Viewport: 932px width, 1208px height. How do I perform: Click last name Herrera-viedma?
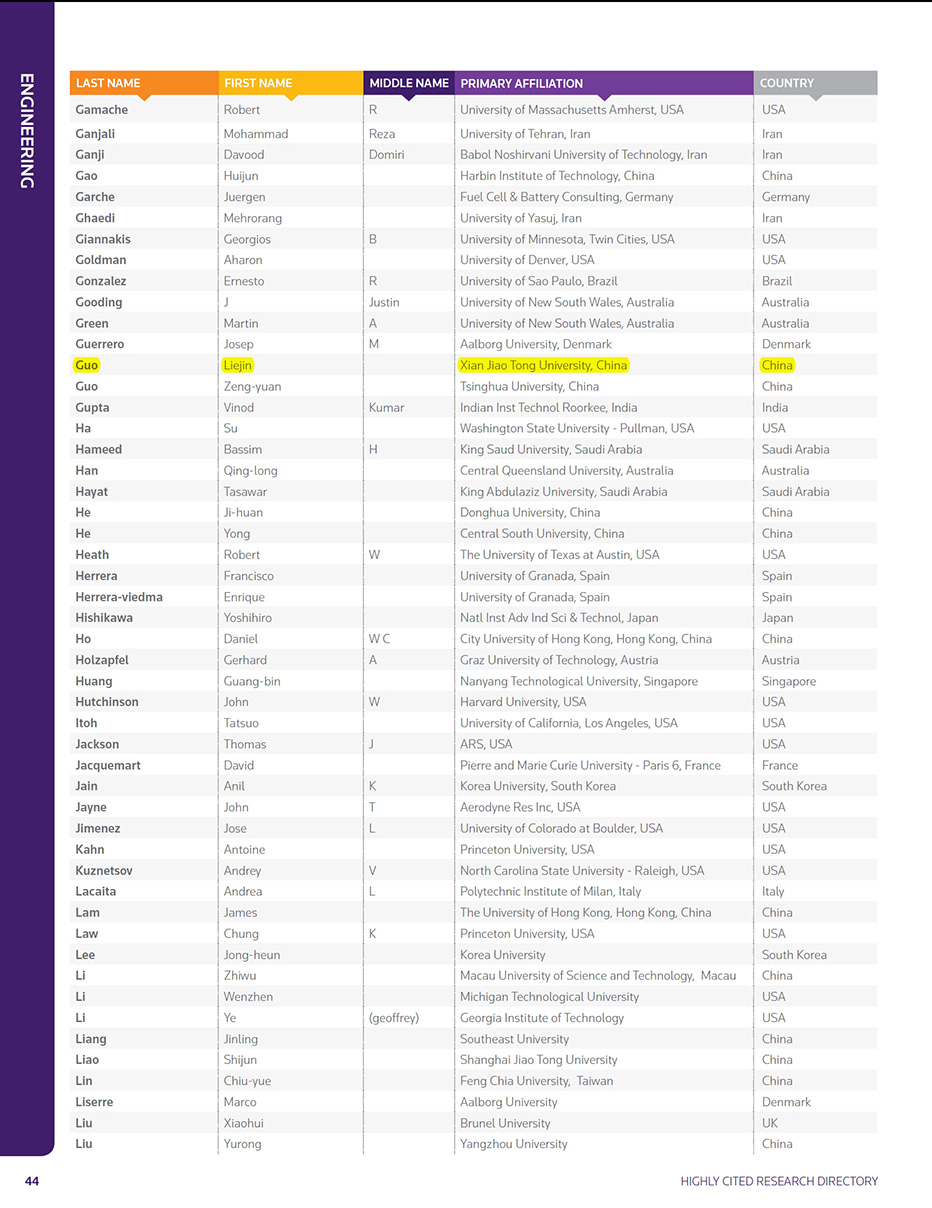click(x=119, y=597)
